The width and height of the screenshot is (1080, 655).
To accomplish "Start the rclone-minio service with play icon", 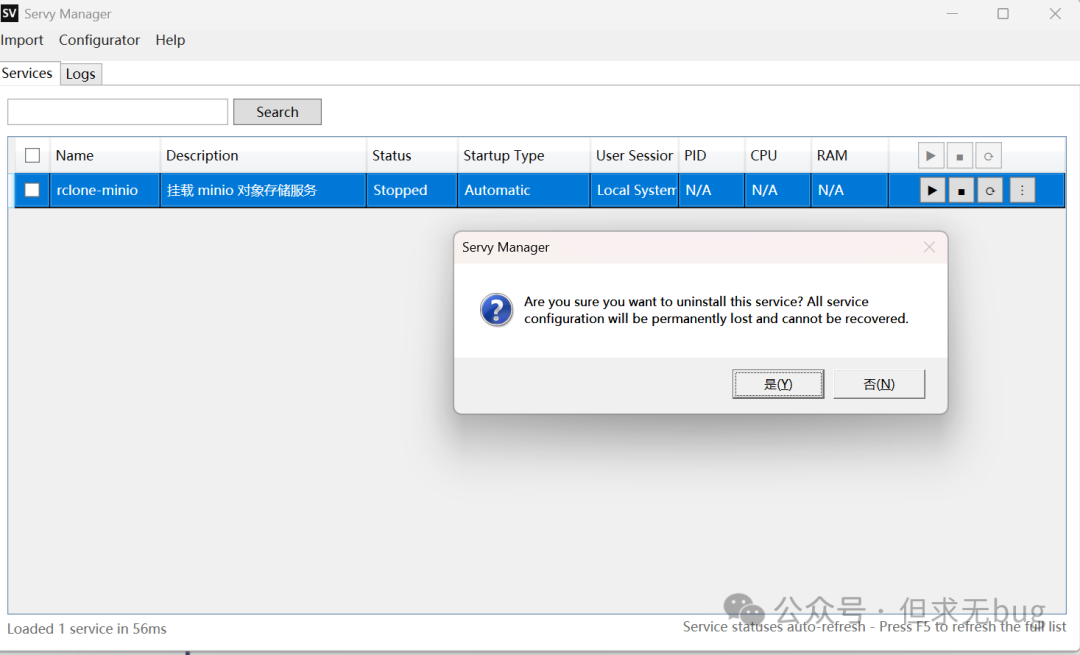I will tap(932, 190).
